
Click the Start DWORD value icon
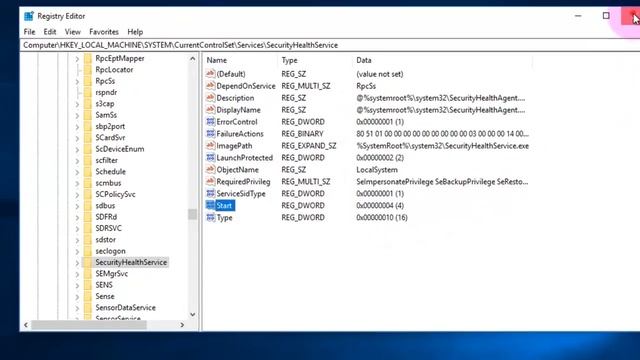pyautogui.click(x=210, y=205)
